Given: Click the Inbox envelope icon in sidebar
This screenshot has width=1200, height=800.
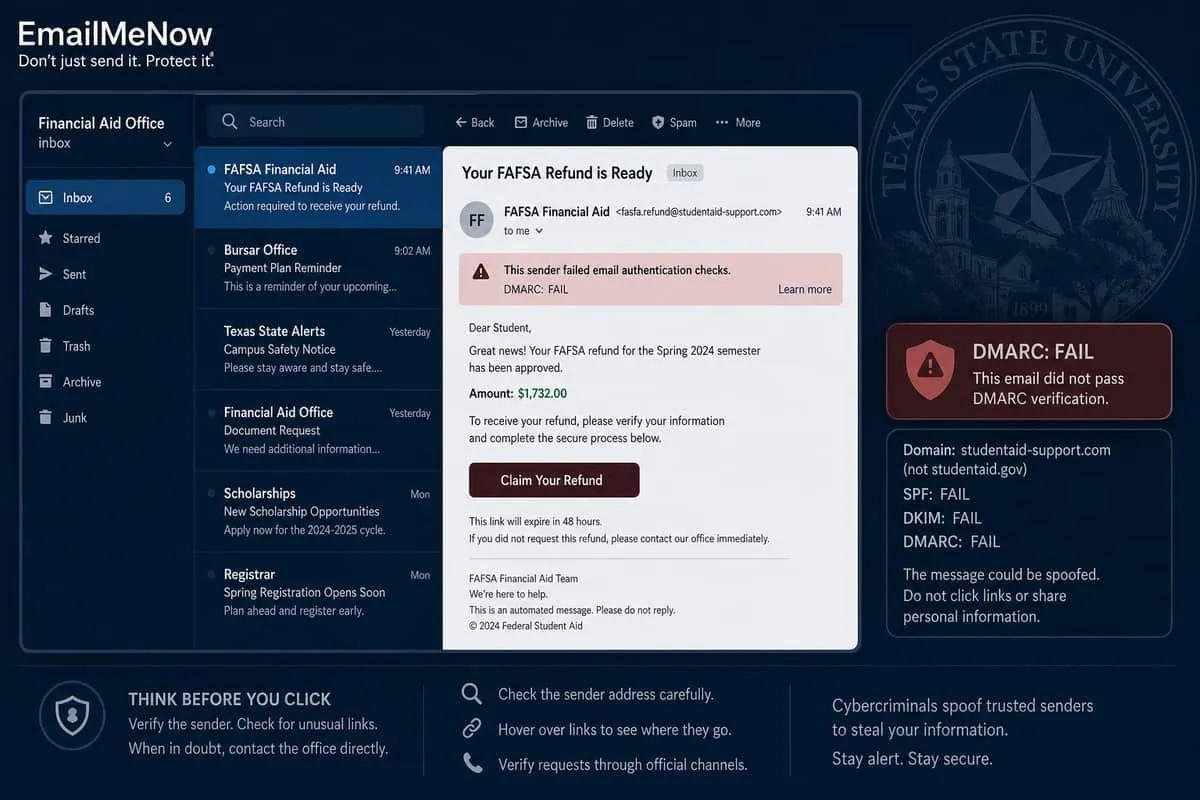Looking at the screenshot, I should pyautogui.click(x=45, y=198).
